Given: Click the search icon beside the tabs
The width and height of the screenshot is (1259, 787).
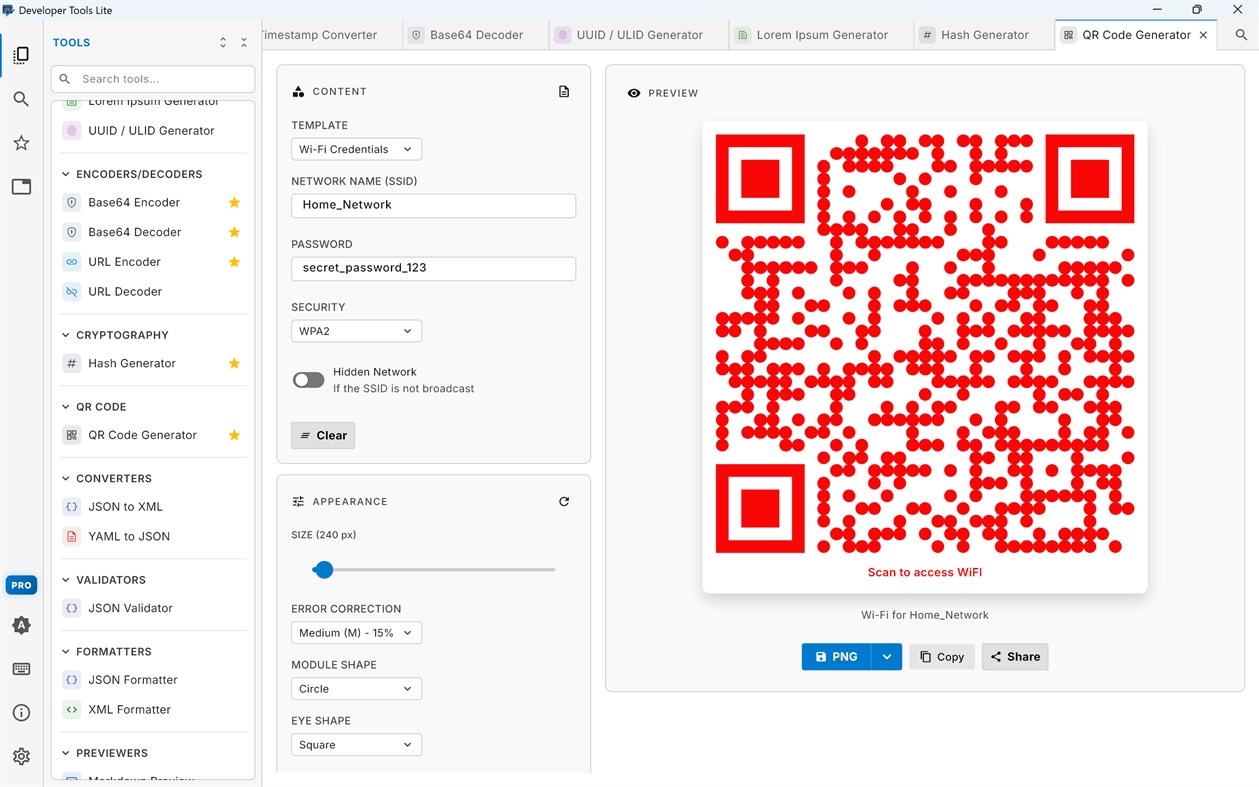Looking at the screenshot, I should pyautogui.click(x=1241, y=35).
